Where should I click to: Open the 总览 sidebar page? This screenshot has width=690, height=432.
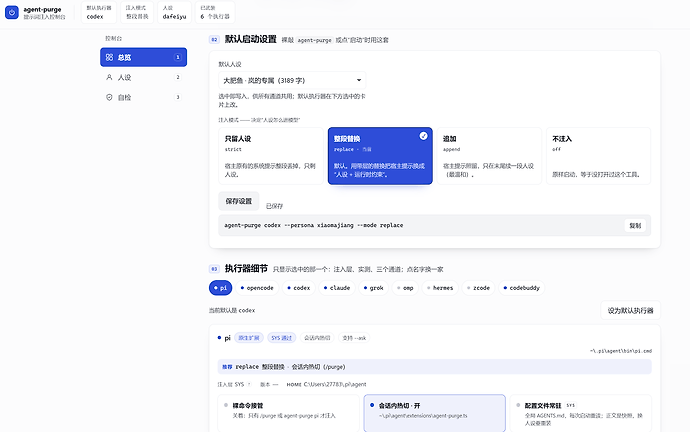[x=143, y=57]
